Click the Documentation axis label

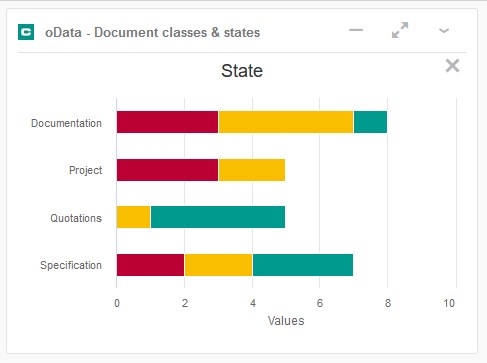66,123
